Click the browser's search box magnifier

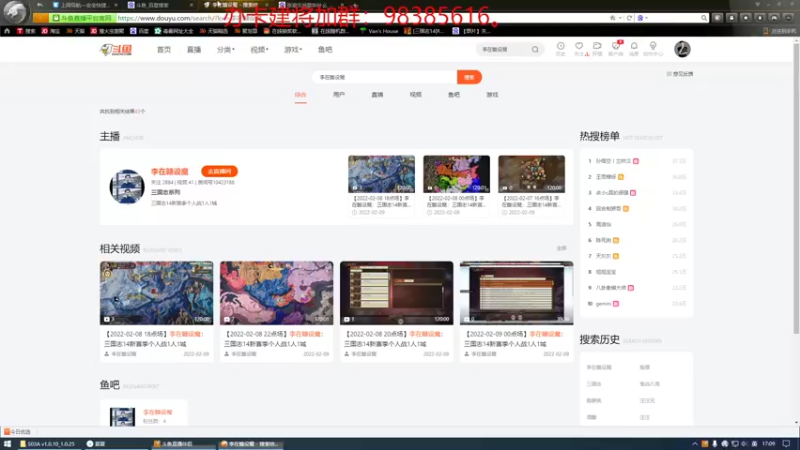coord(704,18)
